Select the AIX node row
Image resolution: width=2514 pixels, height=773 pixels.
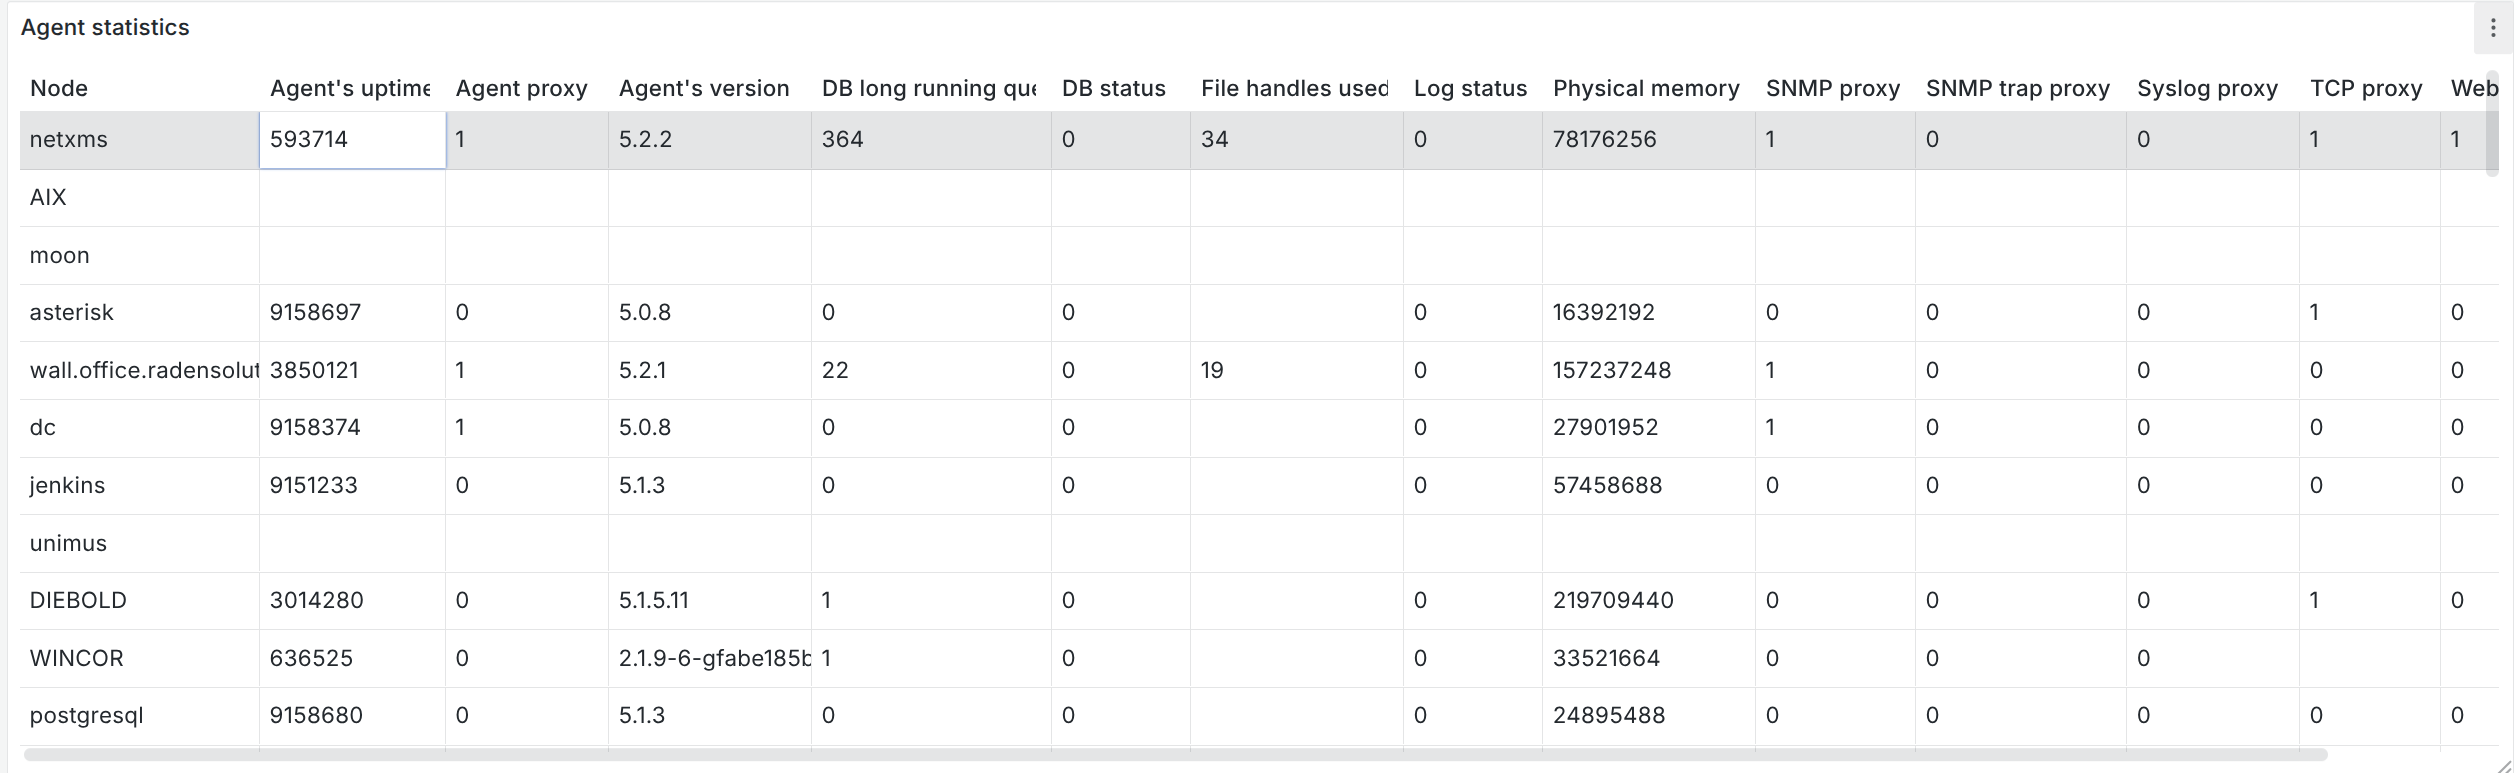[1259, 198]
